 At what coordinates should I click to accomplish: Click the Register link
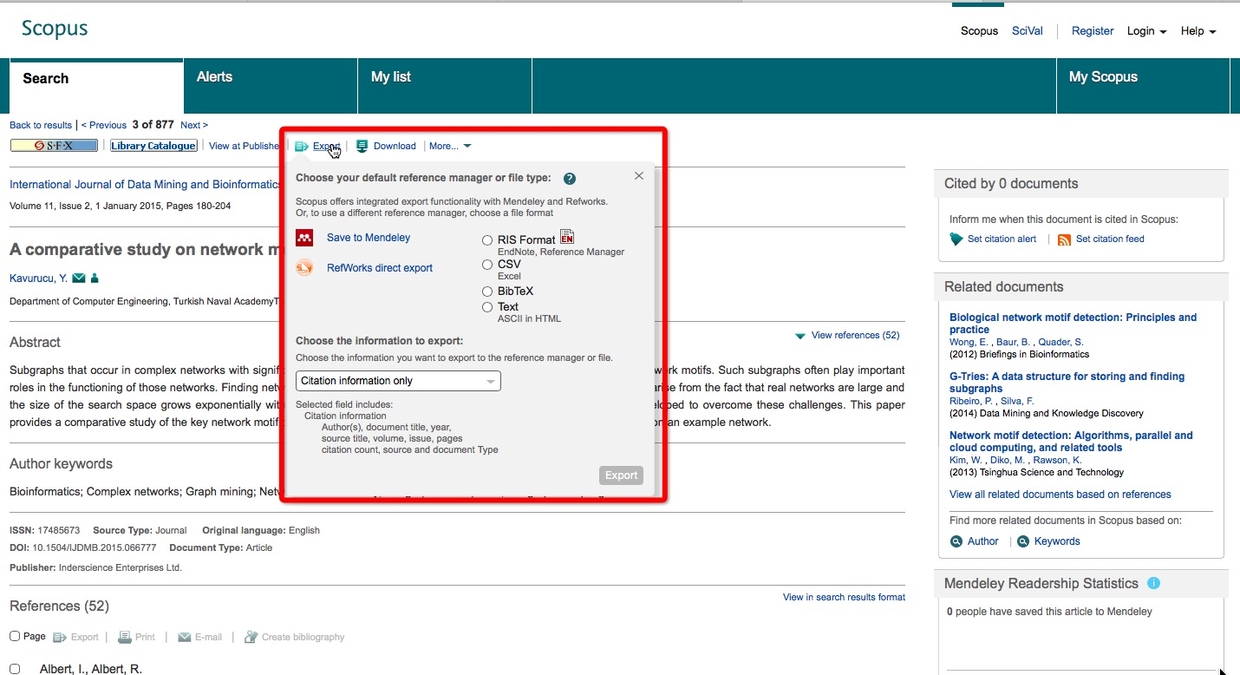pos(1092,31)
